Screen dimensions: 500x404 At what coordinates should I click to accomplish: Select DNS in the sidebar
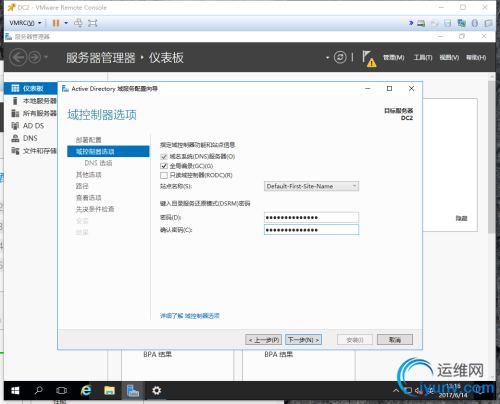point(31,138)
